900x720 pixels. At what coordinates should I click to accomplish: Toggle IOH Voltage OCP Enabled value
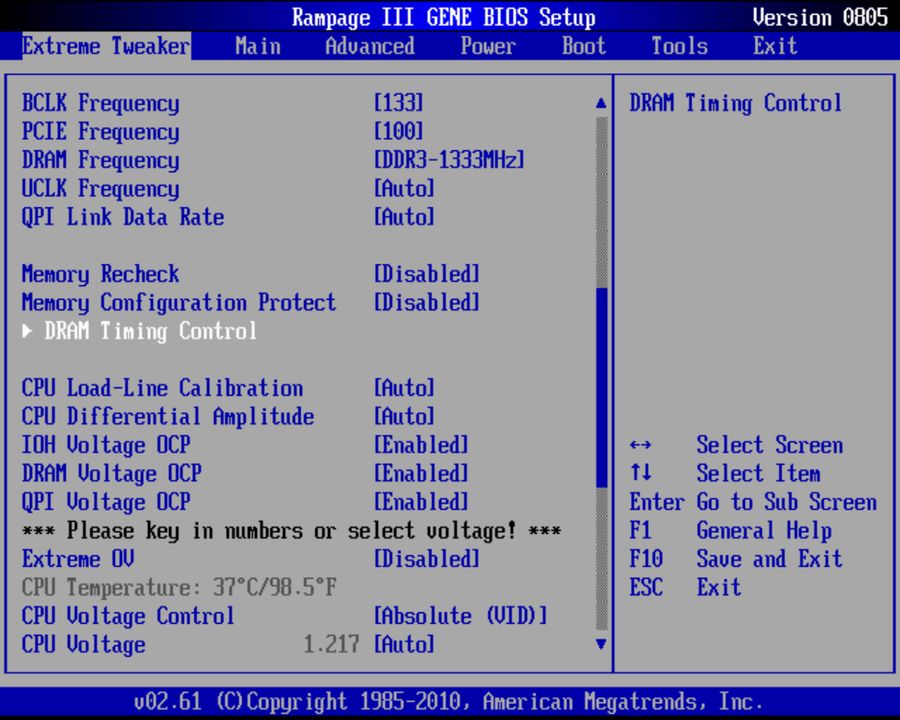tap(421, 445)
